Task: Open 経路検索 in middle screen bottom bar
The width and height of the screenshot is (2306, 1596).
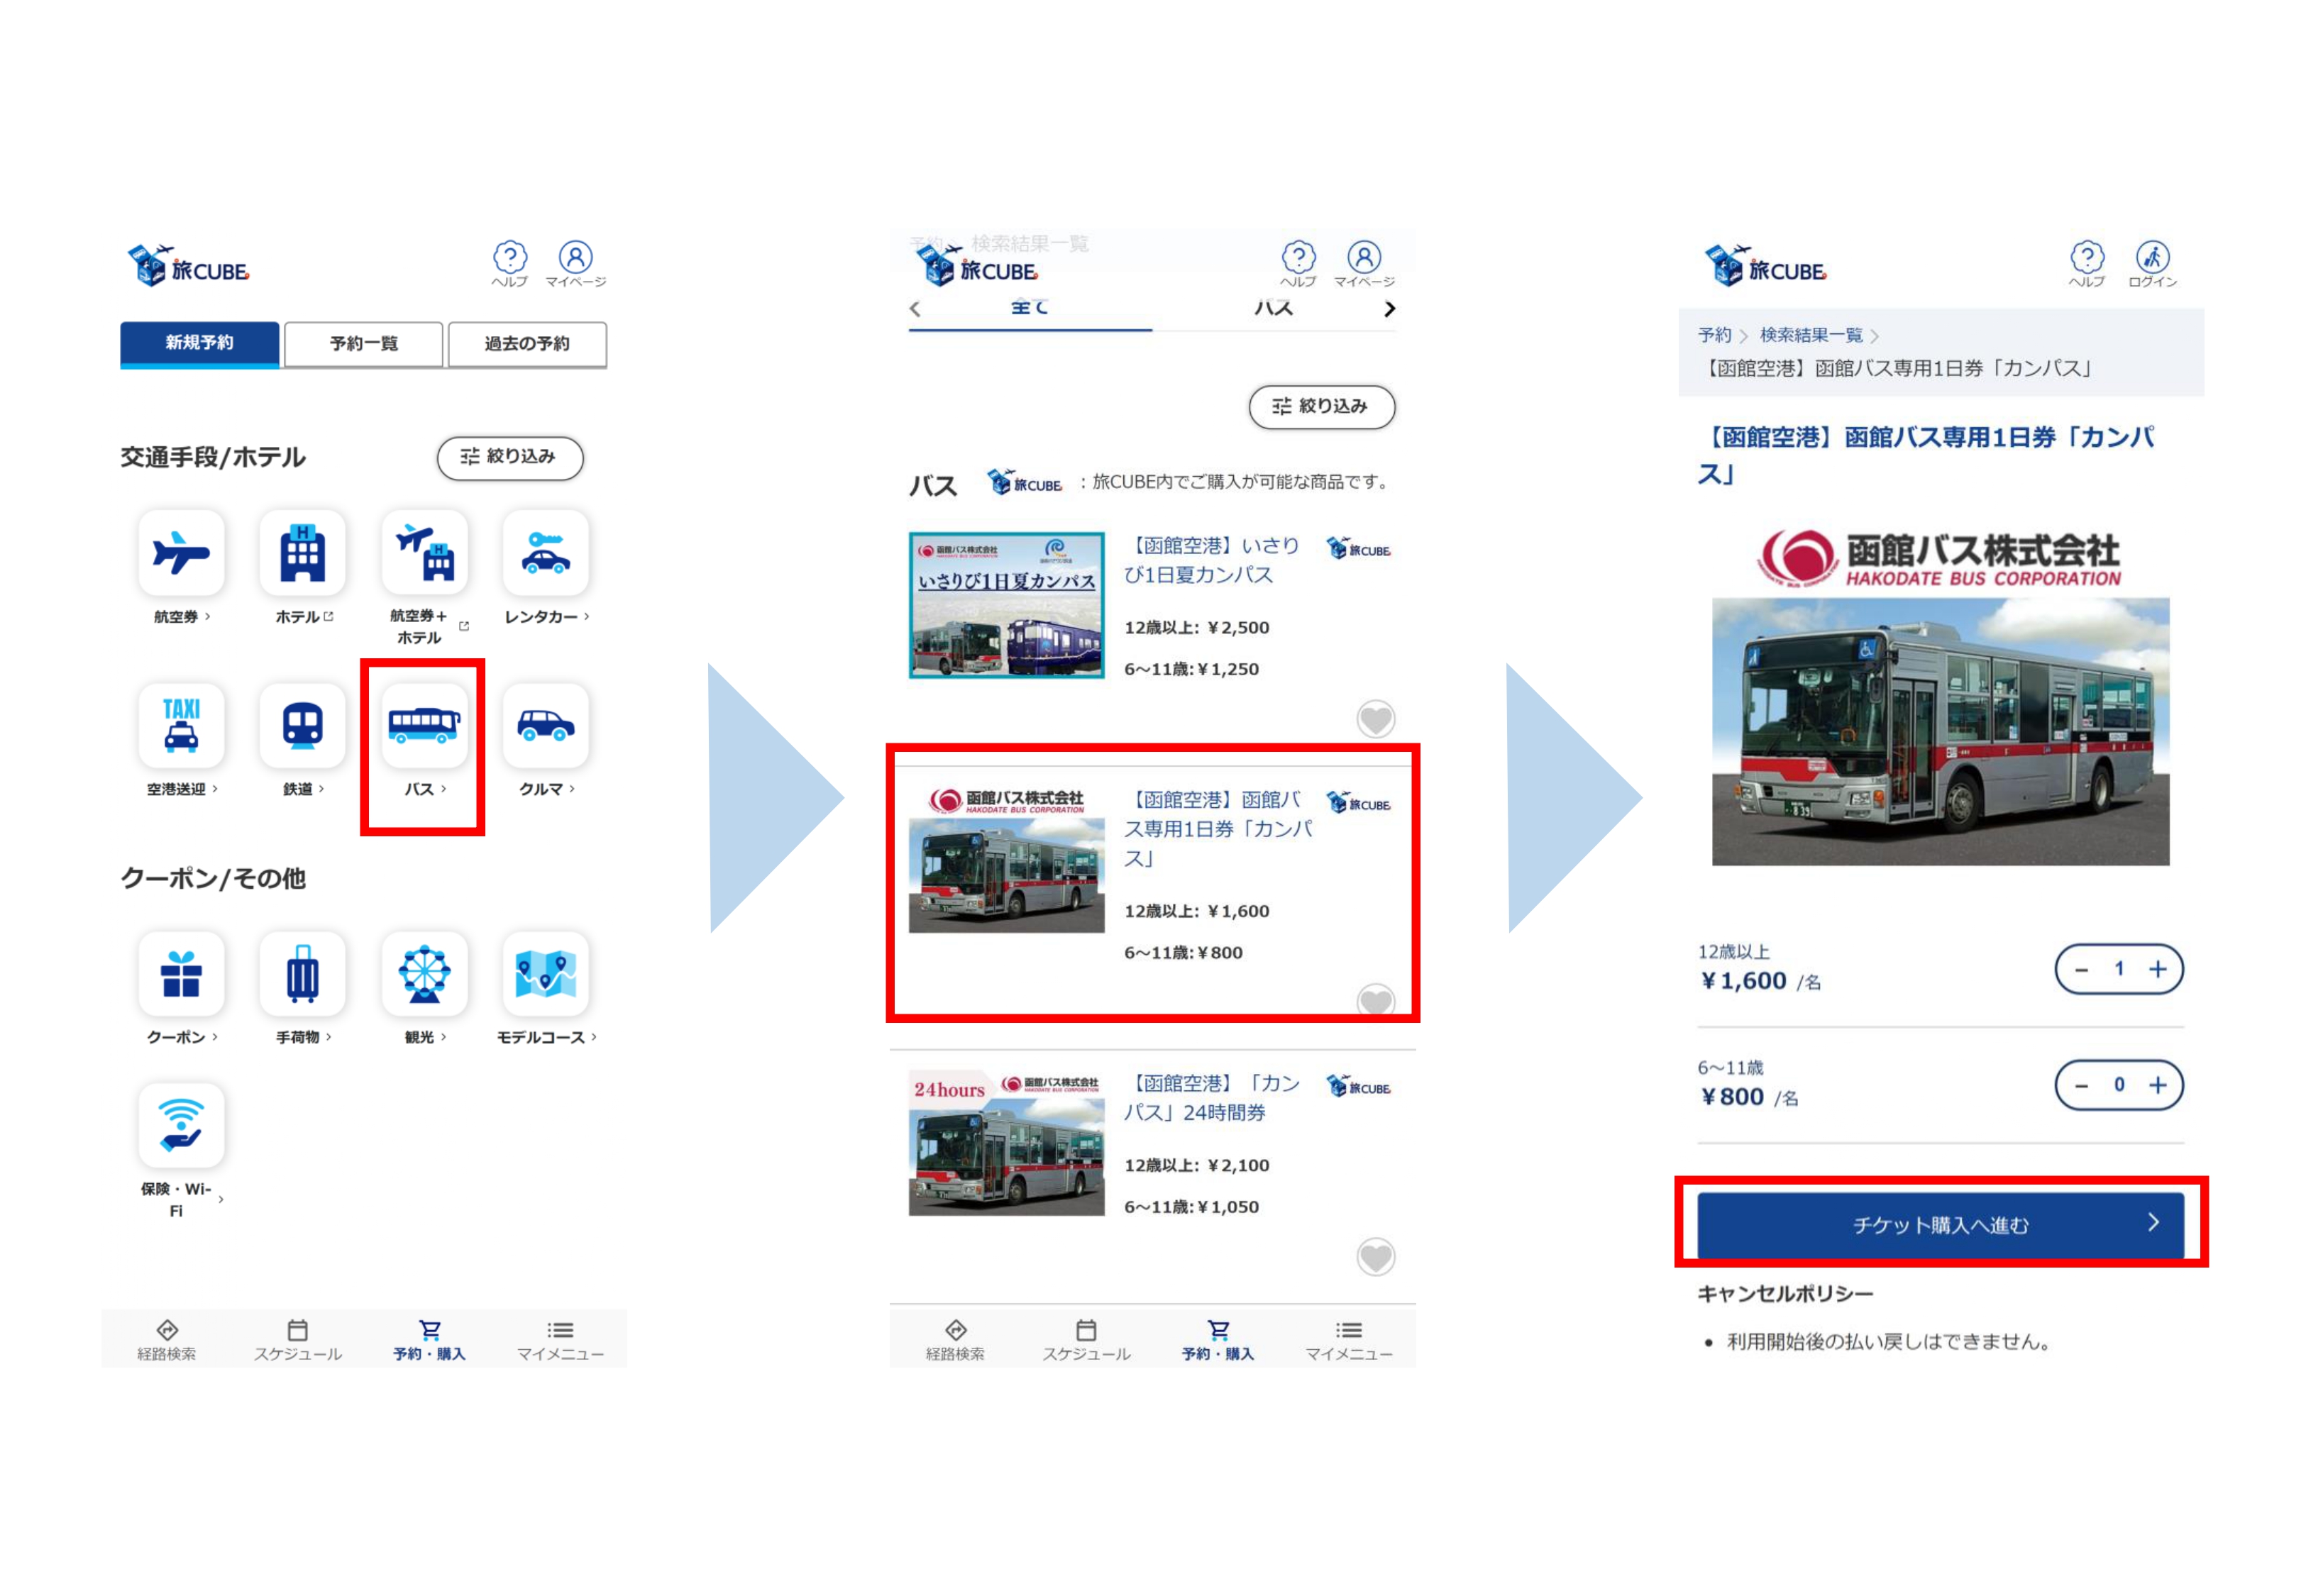Action: click(x=955, y=1341)
